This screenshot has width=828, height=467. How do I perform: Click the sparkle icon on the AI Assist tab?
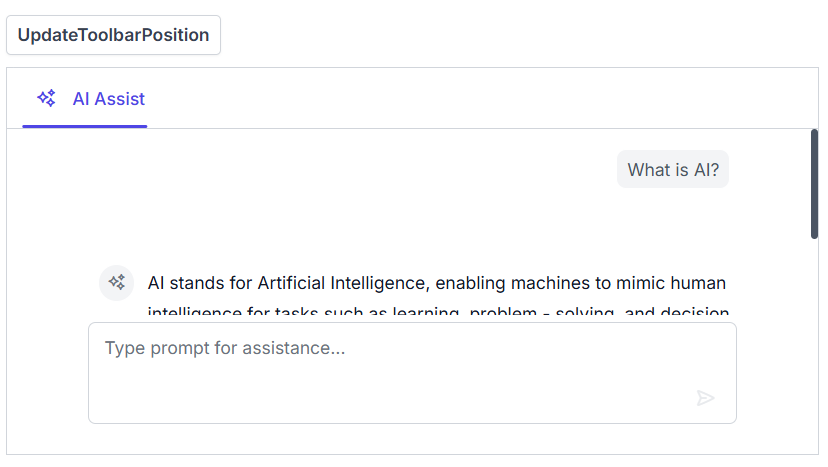pos(46,98)
